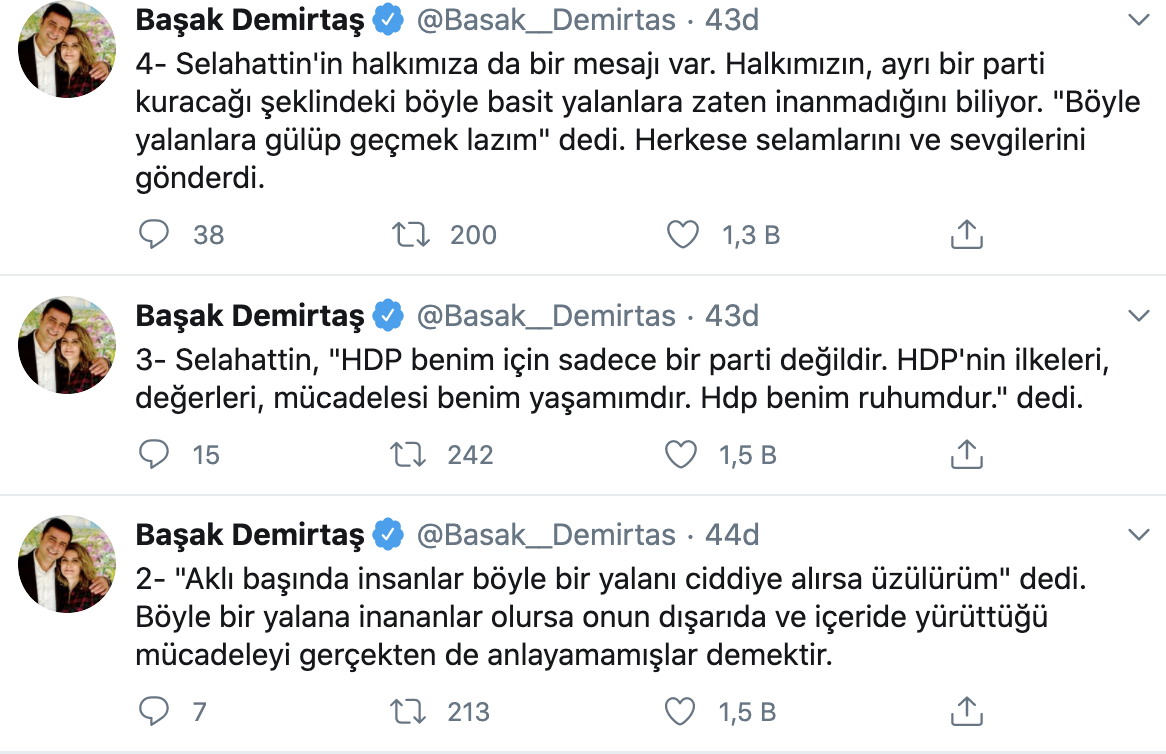Open share options on the bottom tweet

966,712
